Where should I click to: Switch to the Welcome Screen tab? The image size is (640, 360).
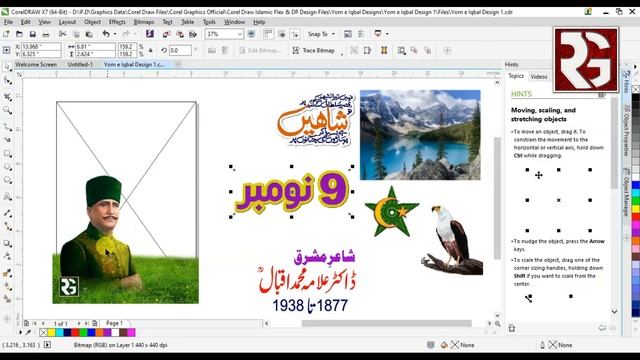click(x=36, y=64)
